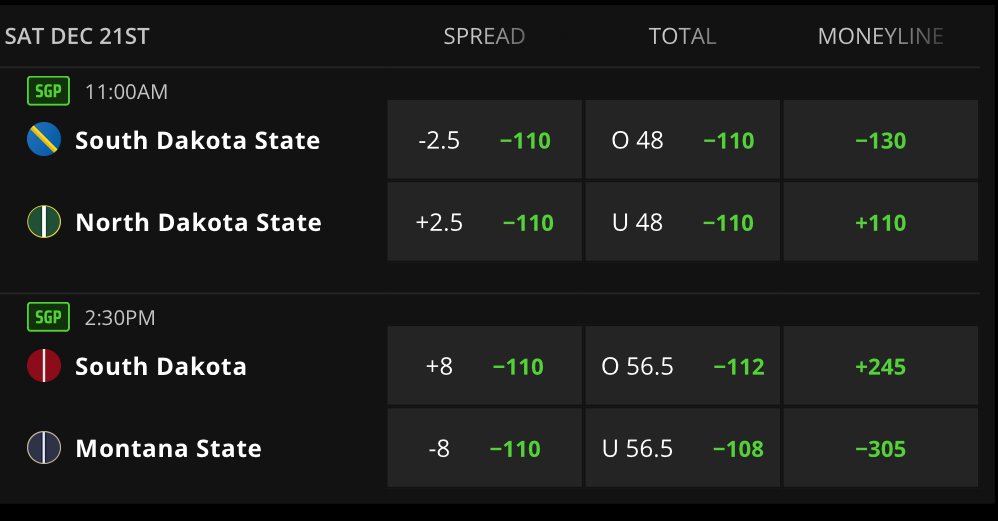Open SGP badge for 2:30PM game
The image size is (998, 521).
(48, 317)
